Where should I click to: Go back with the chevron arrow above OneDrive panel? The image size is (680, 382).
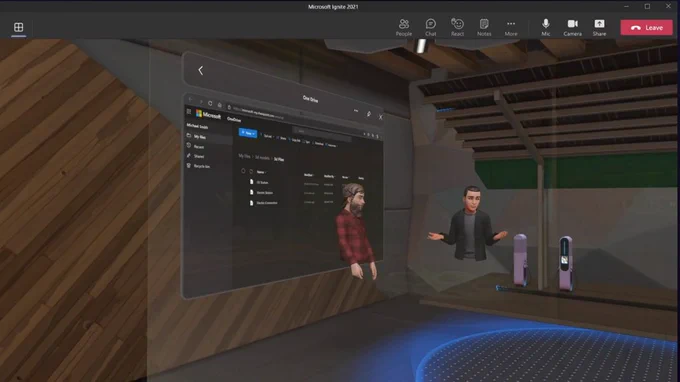click(x=200, y=70)
